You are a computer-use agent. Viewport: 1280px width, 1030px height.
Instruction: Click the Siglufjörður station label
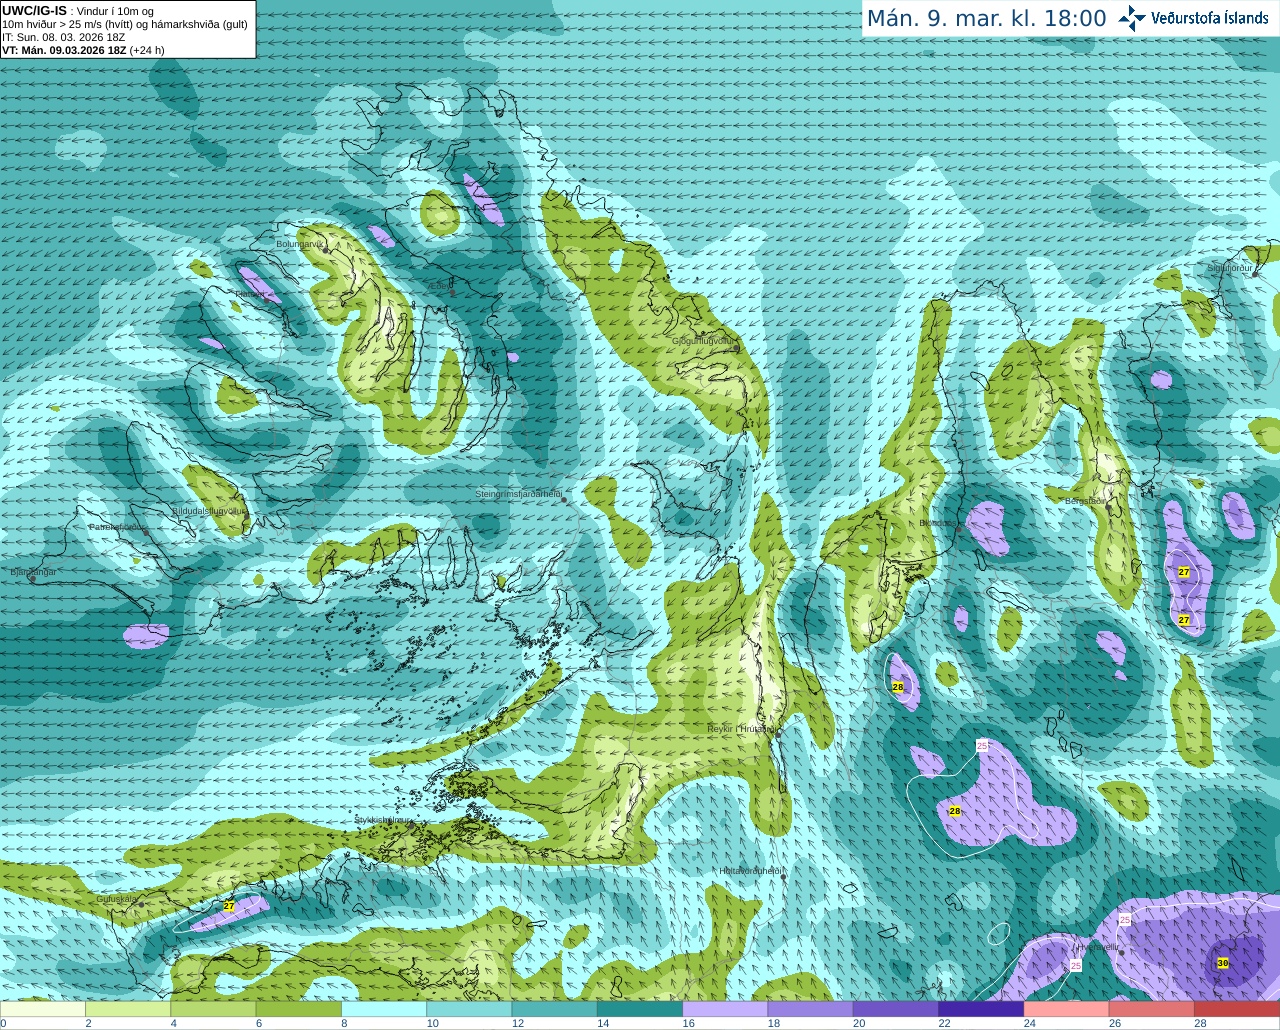1230,268
